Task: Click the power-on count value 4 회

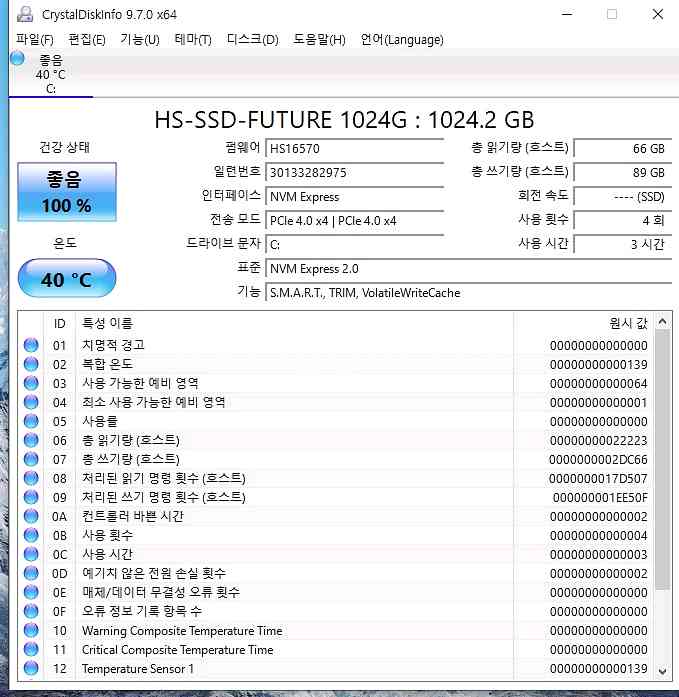Action: click(623, 220)
